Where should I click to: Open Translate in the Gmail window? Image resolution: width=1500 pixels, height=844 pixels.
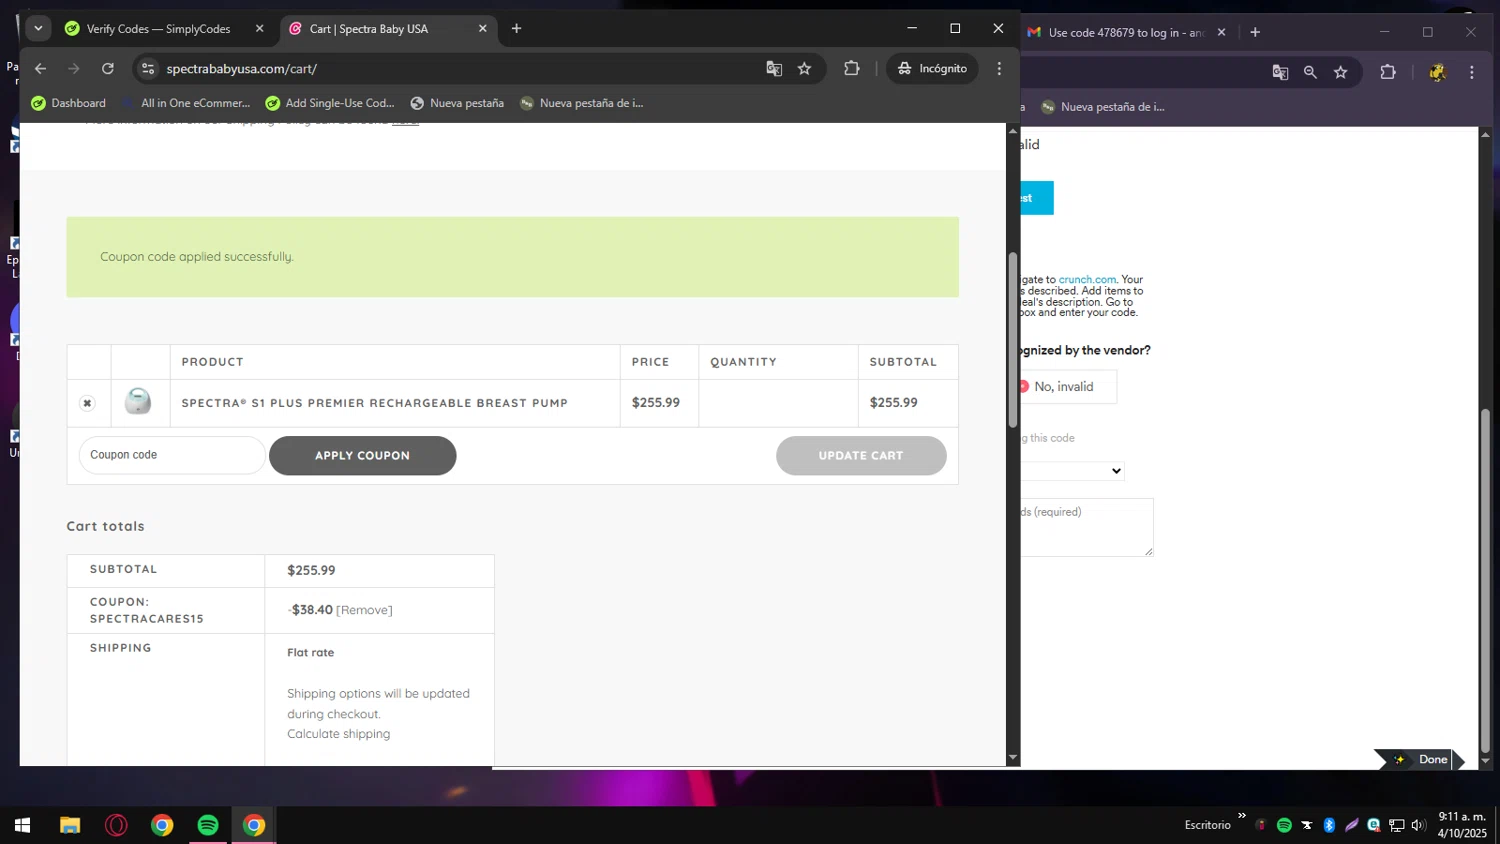tap(1280, 72)
